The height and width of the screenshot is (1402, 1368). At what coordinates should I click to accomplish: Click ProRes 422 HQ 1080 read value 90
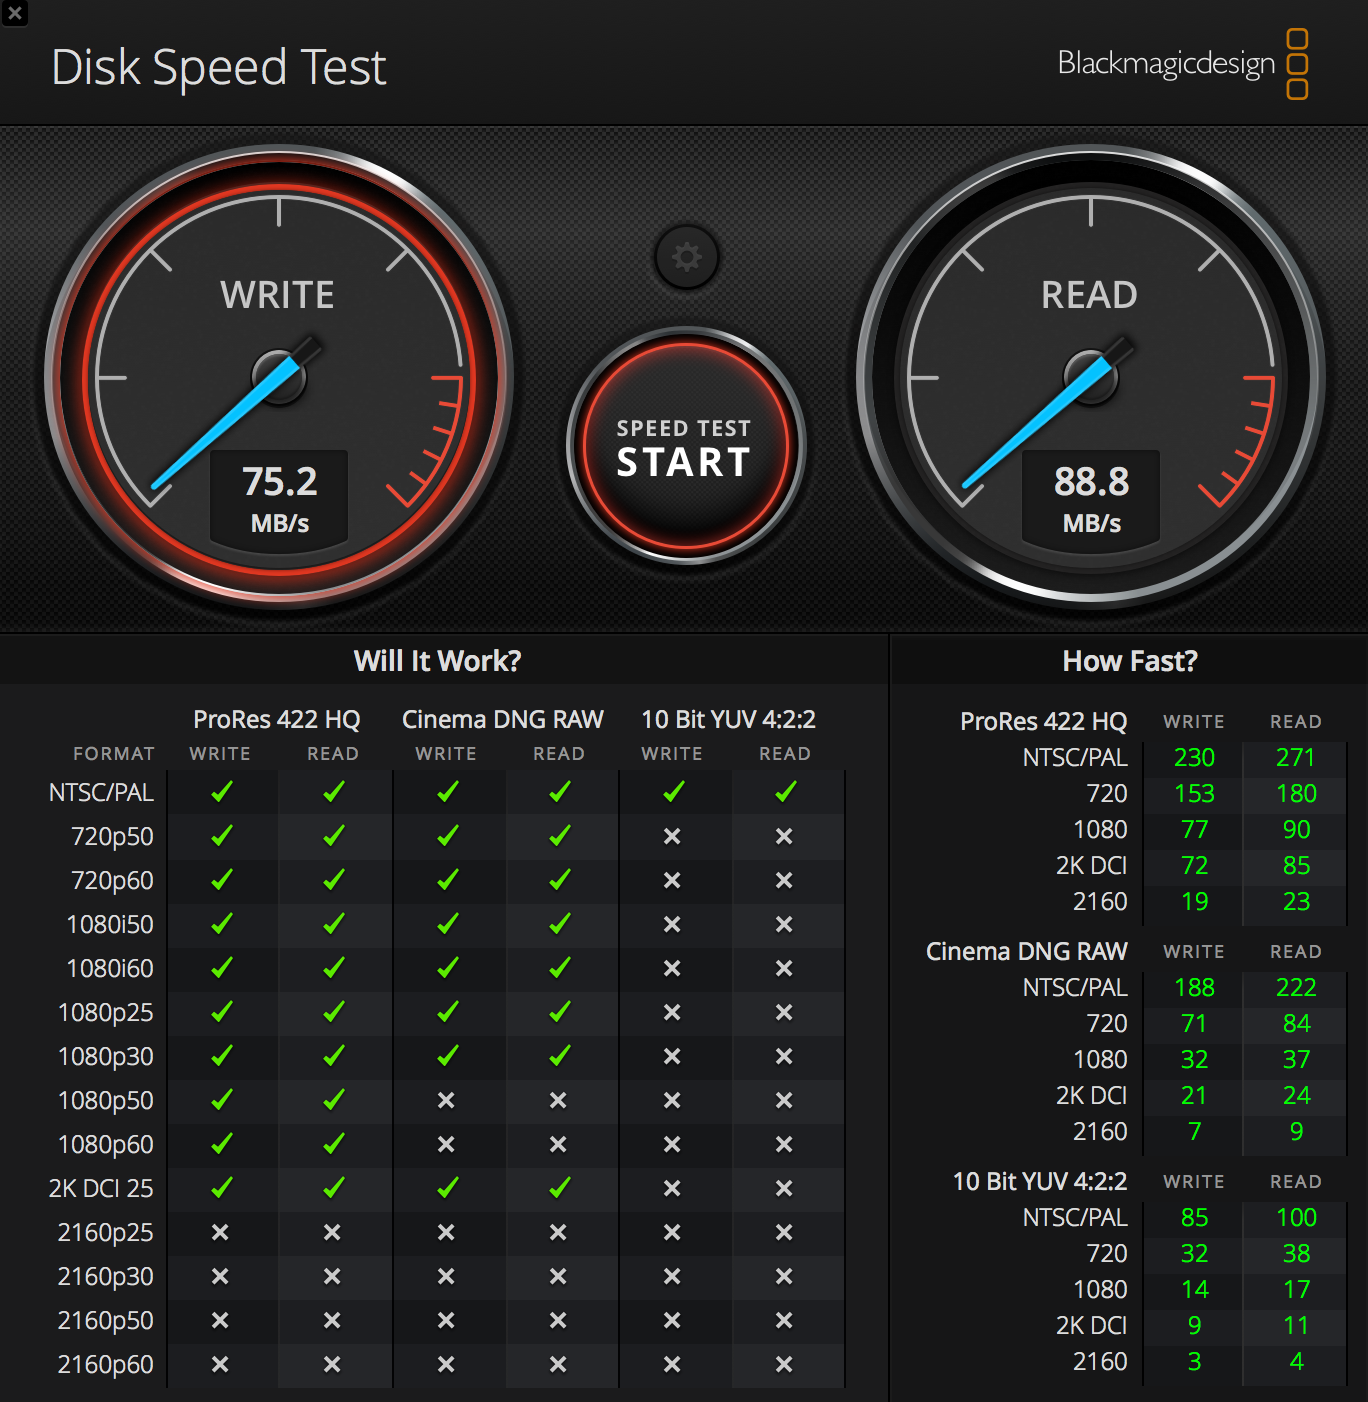(1297, 830)
